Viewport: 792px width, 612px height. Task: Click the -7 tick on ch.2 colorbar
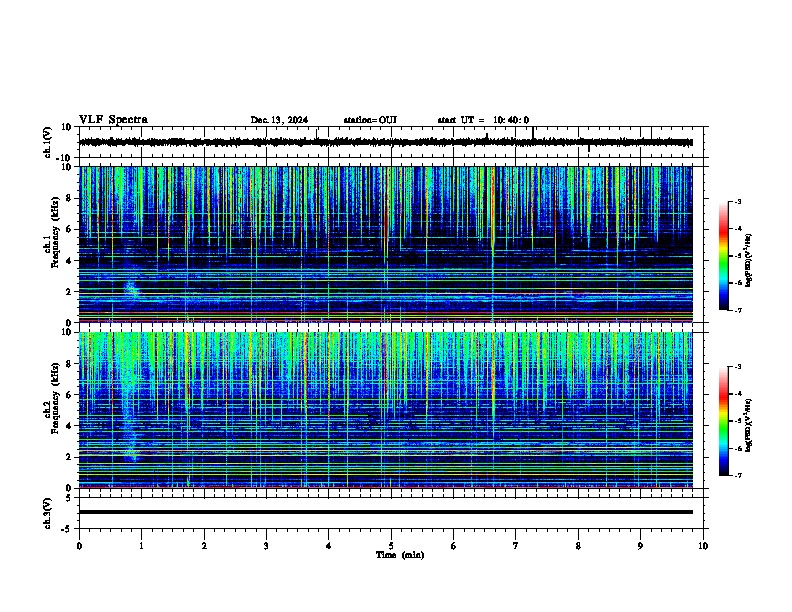pyautogui.click(x=737, y=475)
